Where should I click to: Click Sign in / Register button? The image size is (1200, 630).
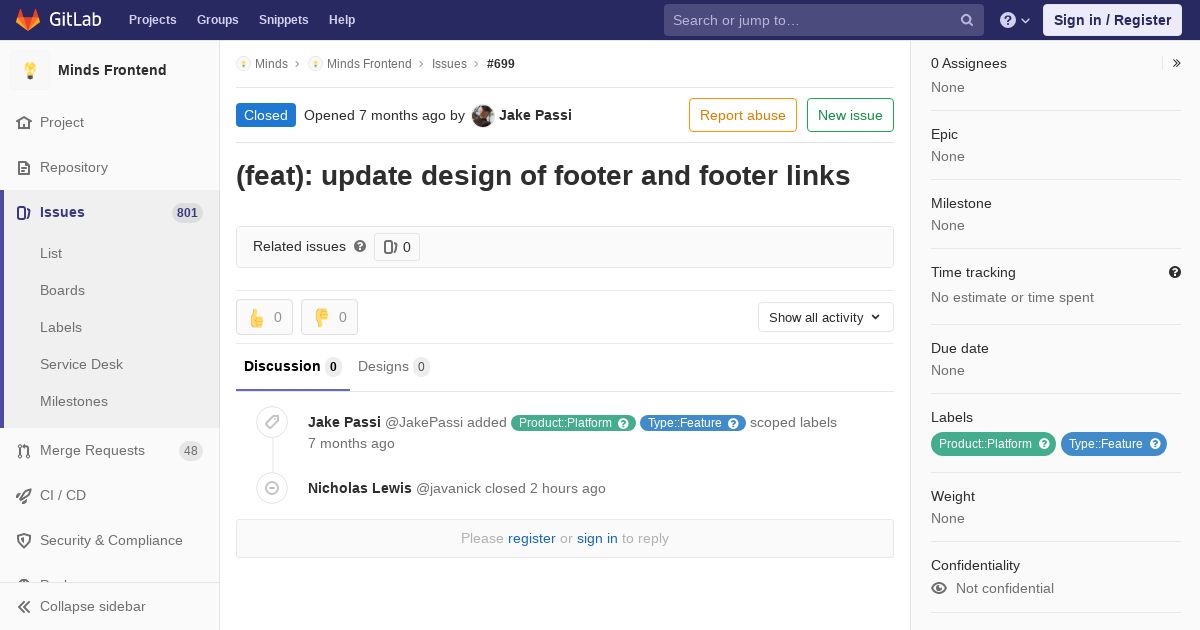coord(1112,20)
